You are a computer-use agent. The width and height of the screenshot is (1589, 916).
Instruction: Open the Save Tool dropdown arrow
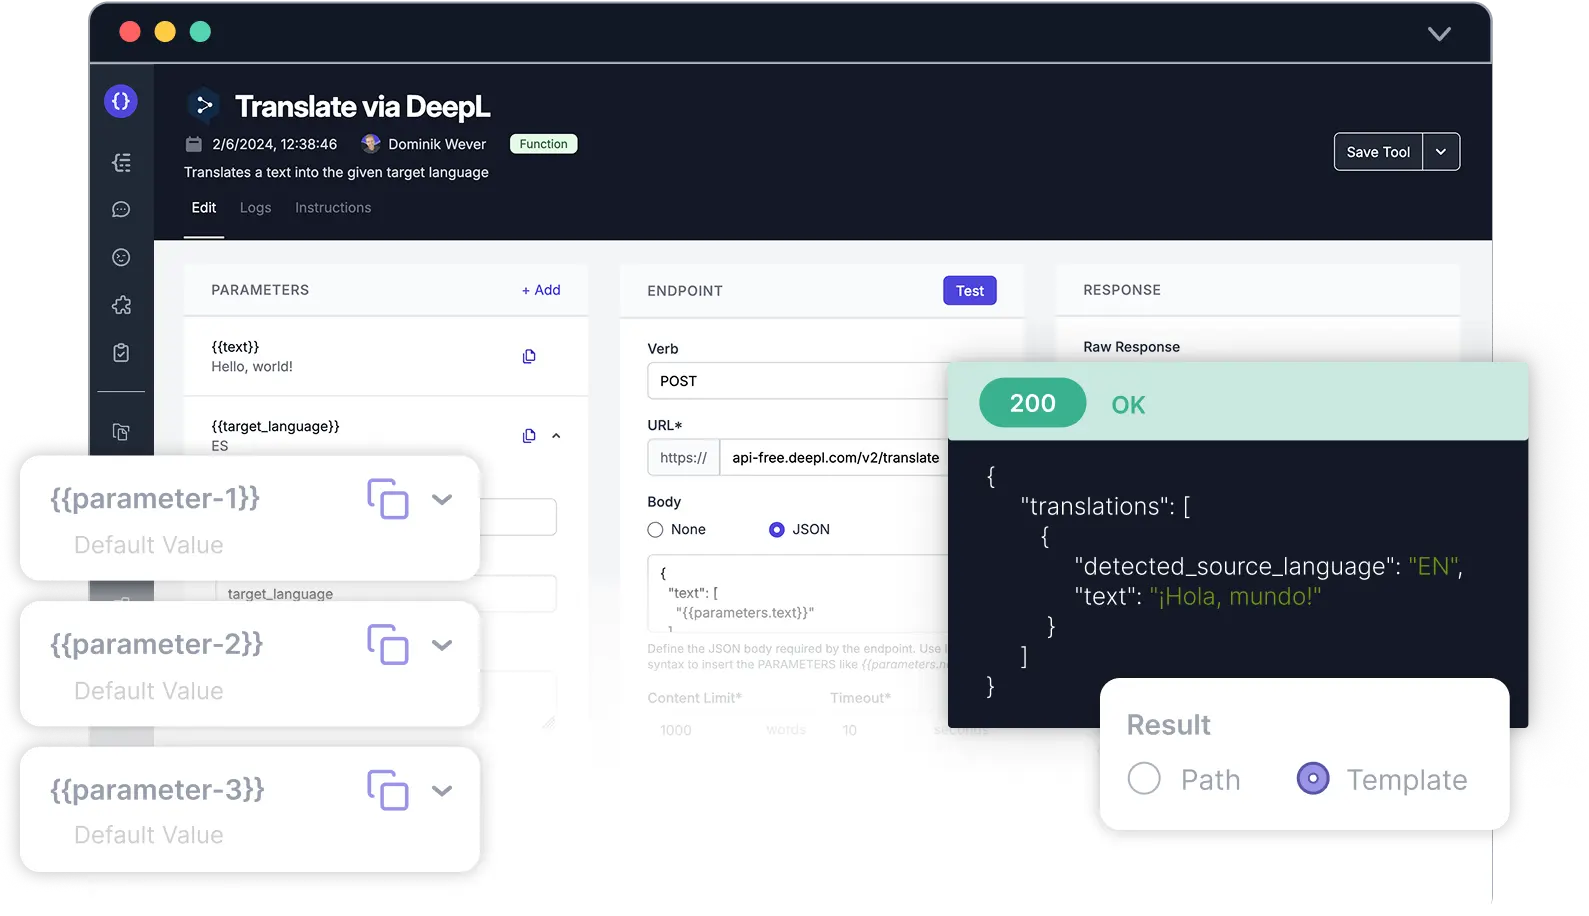tap(1441, 152)
